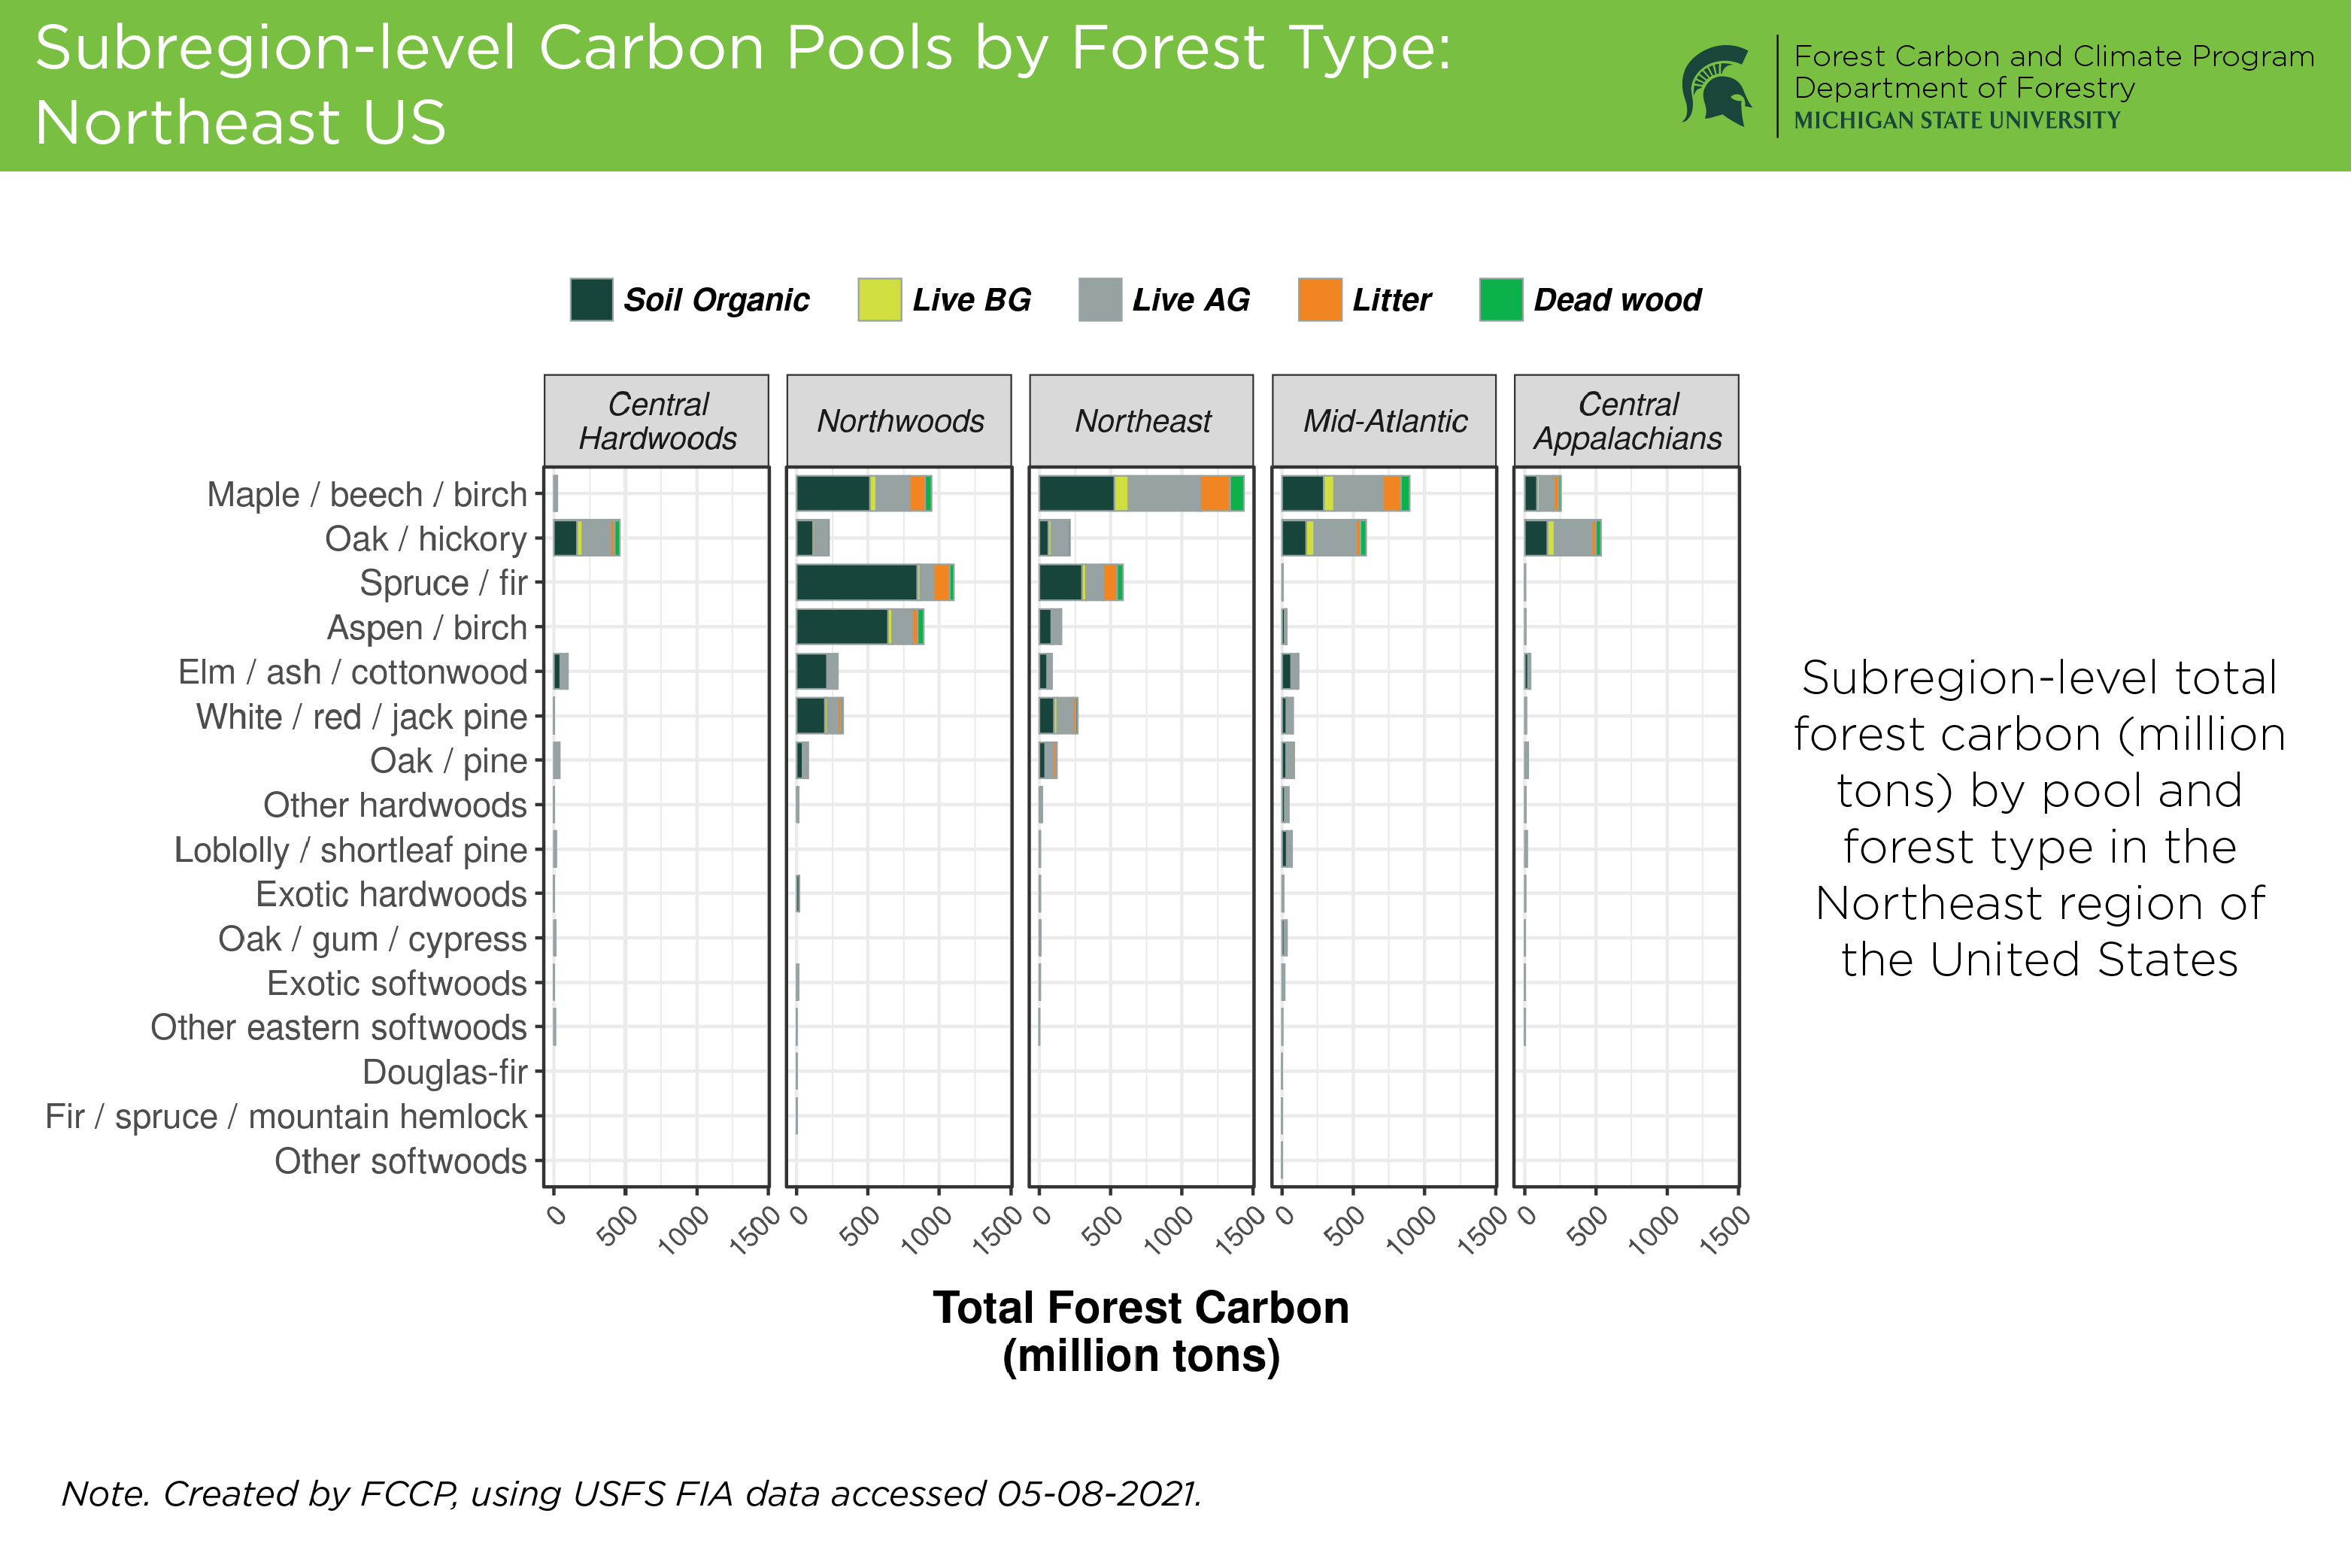Click the 'MICHIGAN STATE UNIVERSITY' text
Viewport: 2351px width, 1568px height.
1957,121
